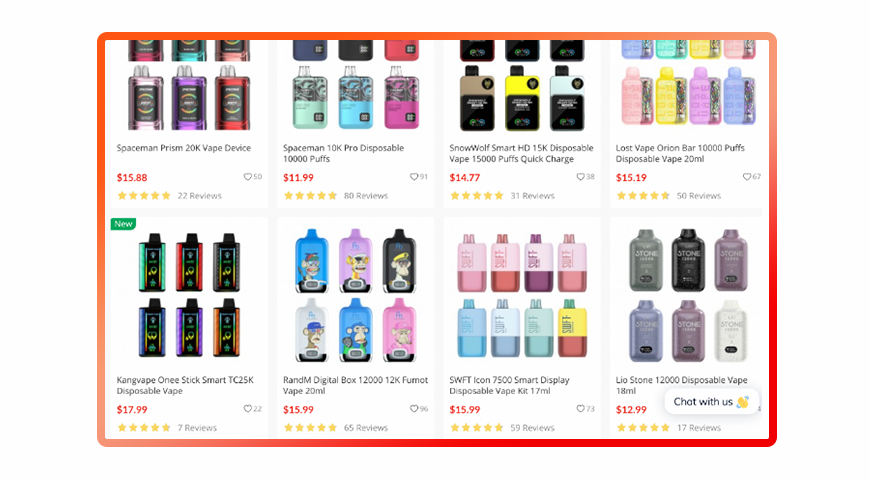Open the 31 Reviews for SnowWolf

(532, 196)
